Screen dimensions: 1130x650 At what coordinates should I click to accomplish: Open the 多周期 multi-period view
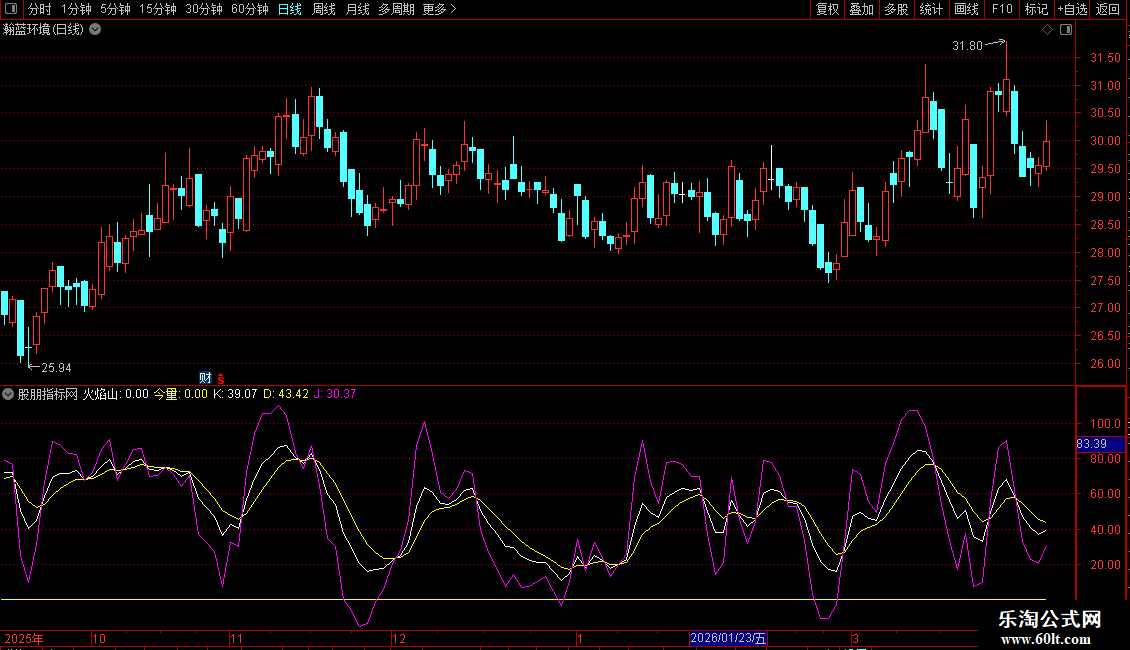click(x=397, y=10)
